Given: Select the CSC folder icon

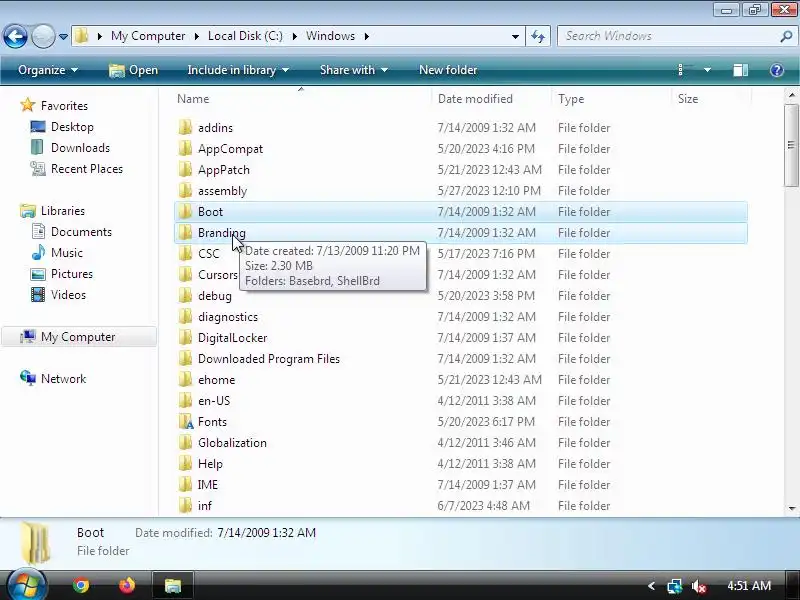Looking at the screenshot, I should coord(185,253).
